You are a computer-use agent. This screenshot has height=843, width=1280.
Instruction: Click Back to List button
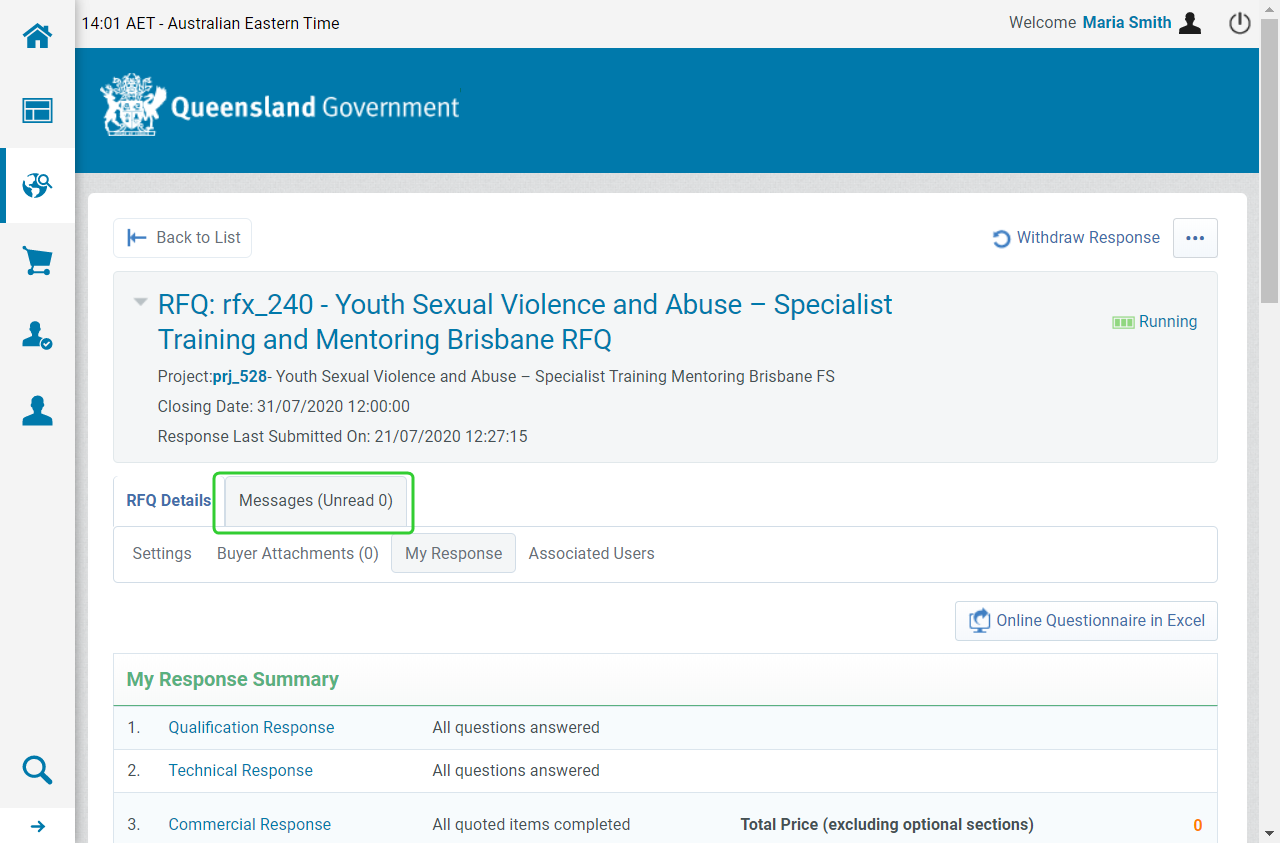click(x=183, y=238)
